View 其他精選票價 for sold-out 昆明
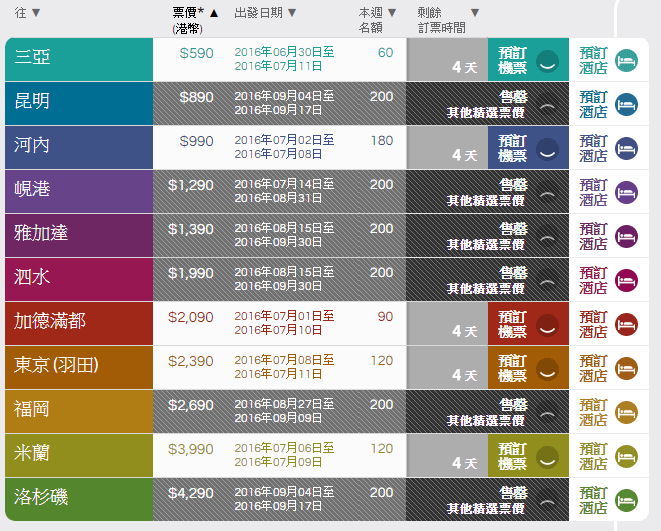This screenshot has width=661, height=531. [485, 112]
